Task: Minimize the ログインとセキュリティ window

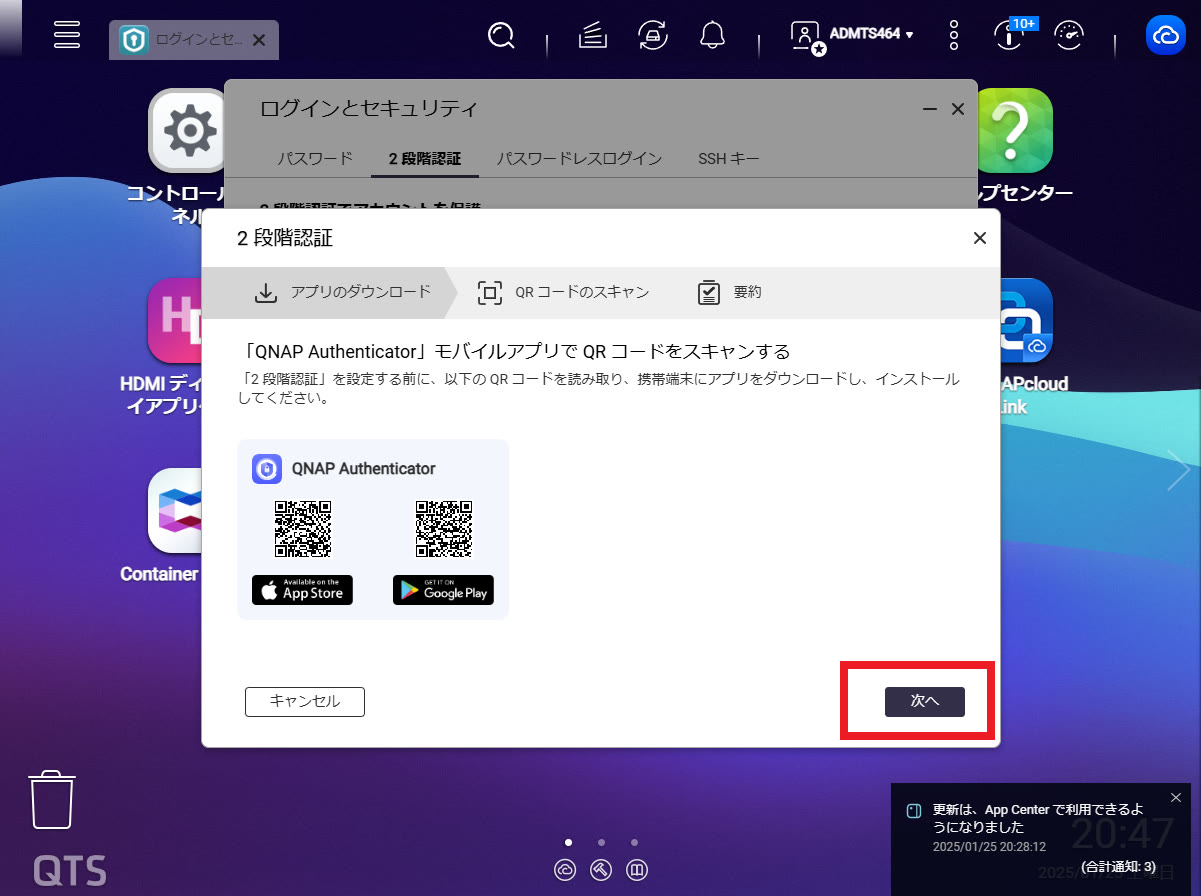Action: 930,109
